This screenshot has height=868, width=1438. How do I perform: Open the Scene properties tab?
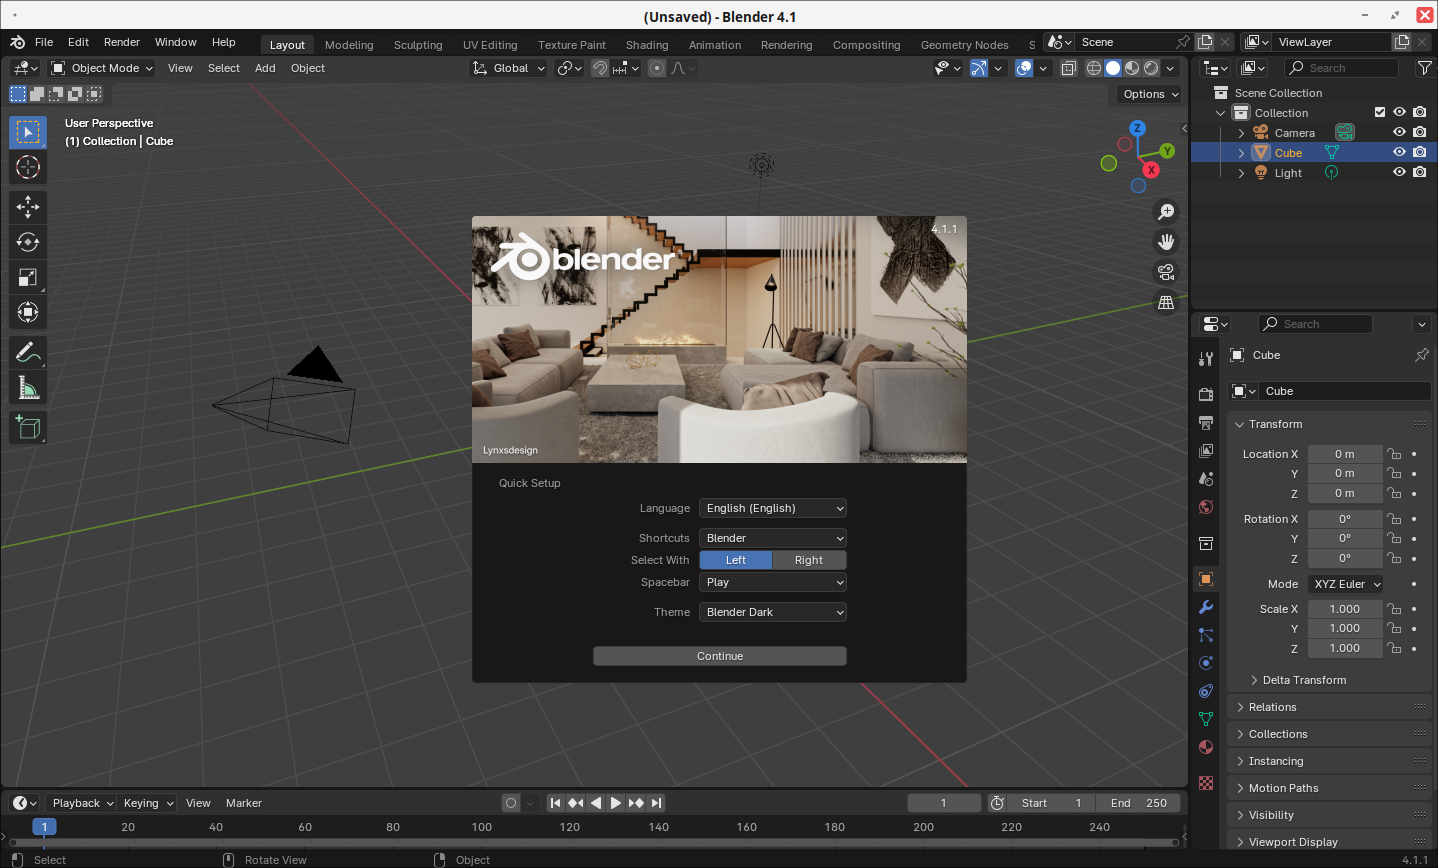(1206, 478)
